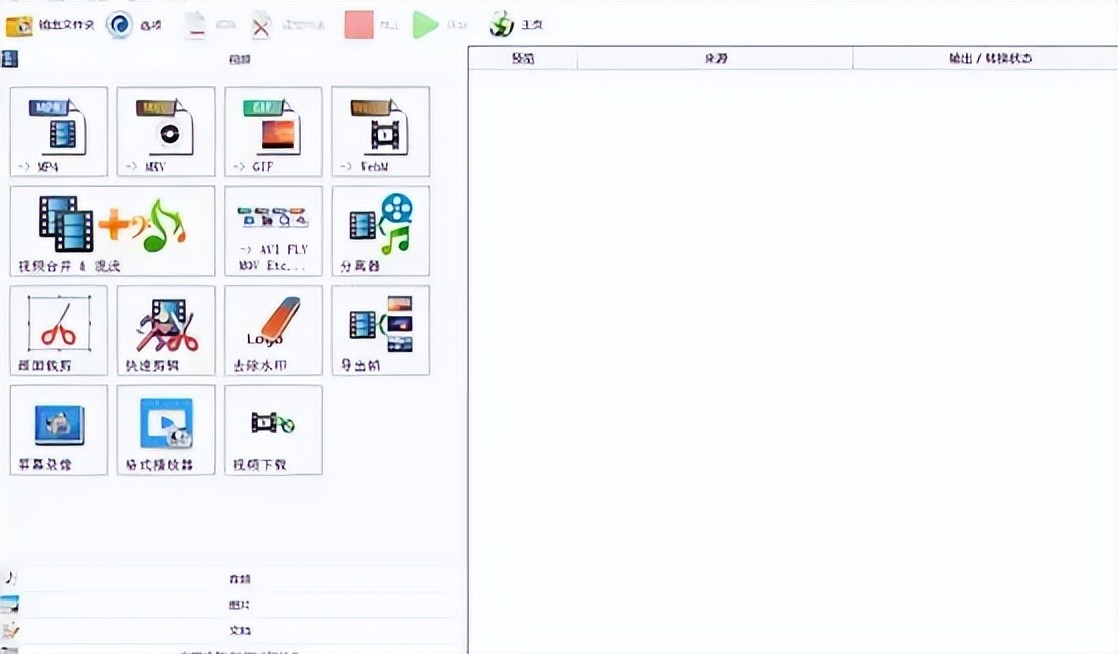Select the export frames tool
This screenshot has width=1118, height=654.
[381, 330]
